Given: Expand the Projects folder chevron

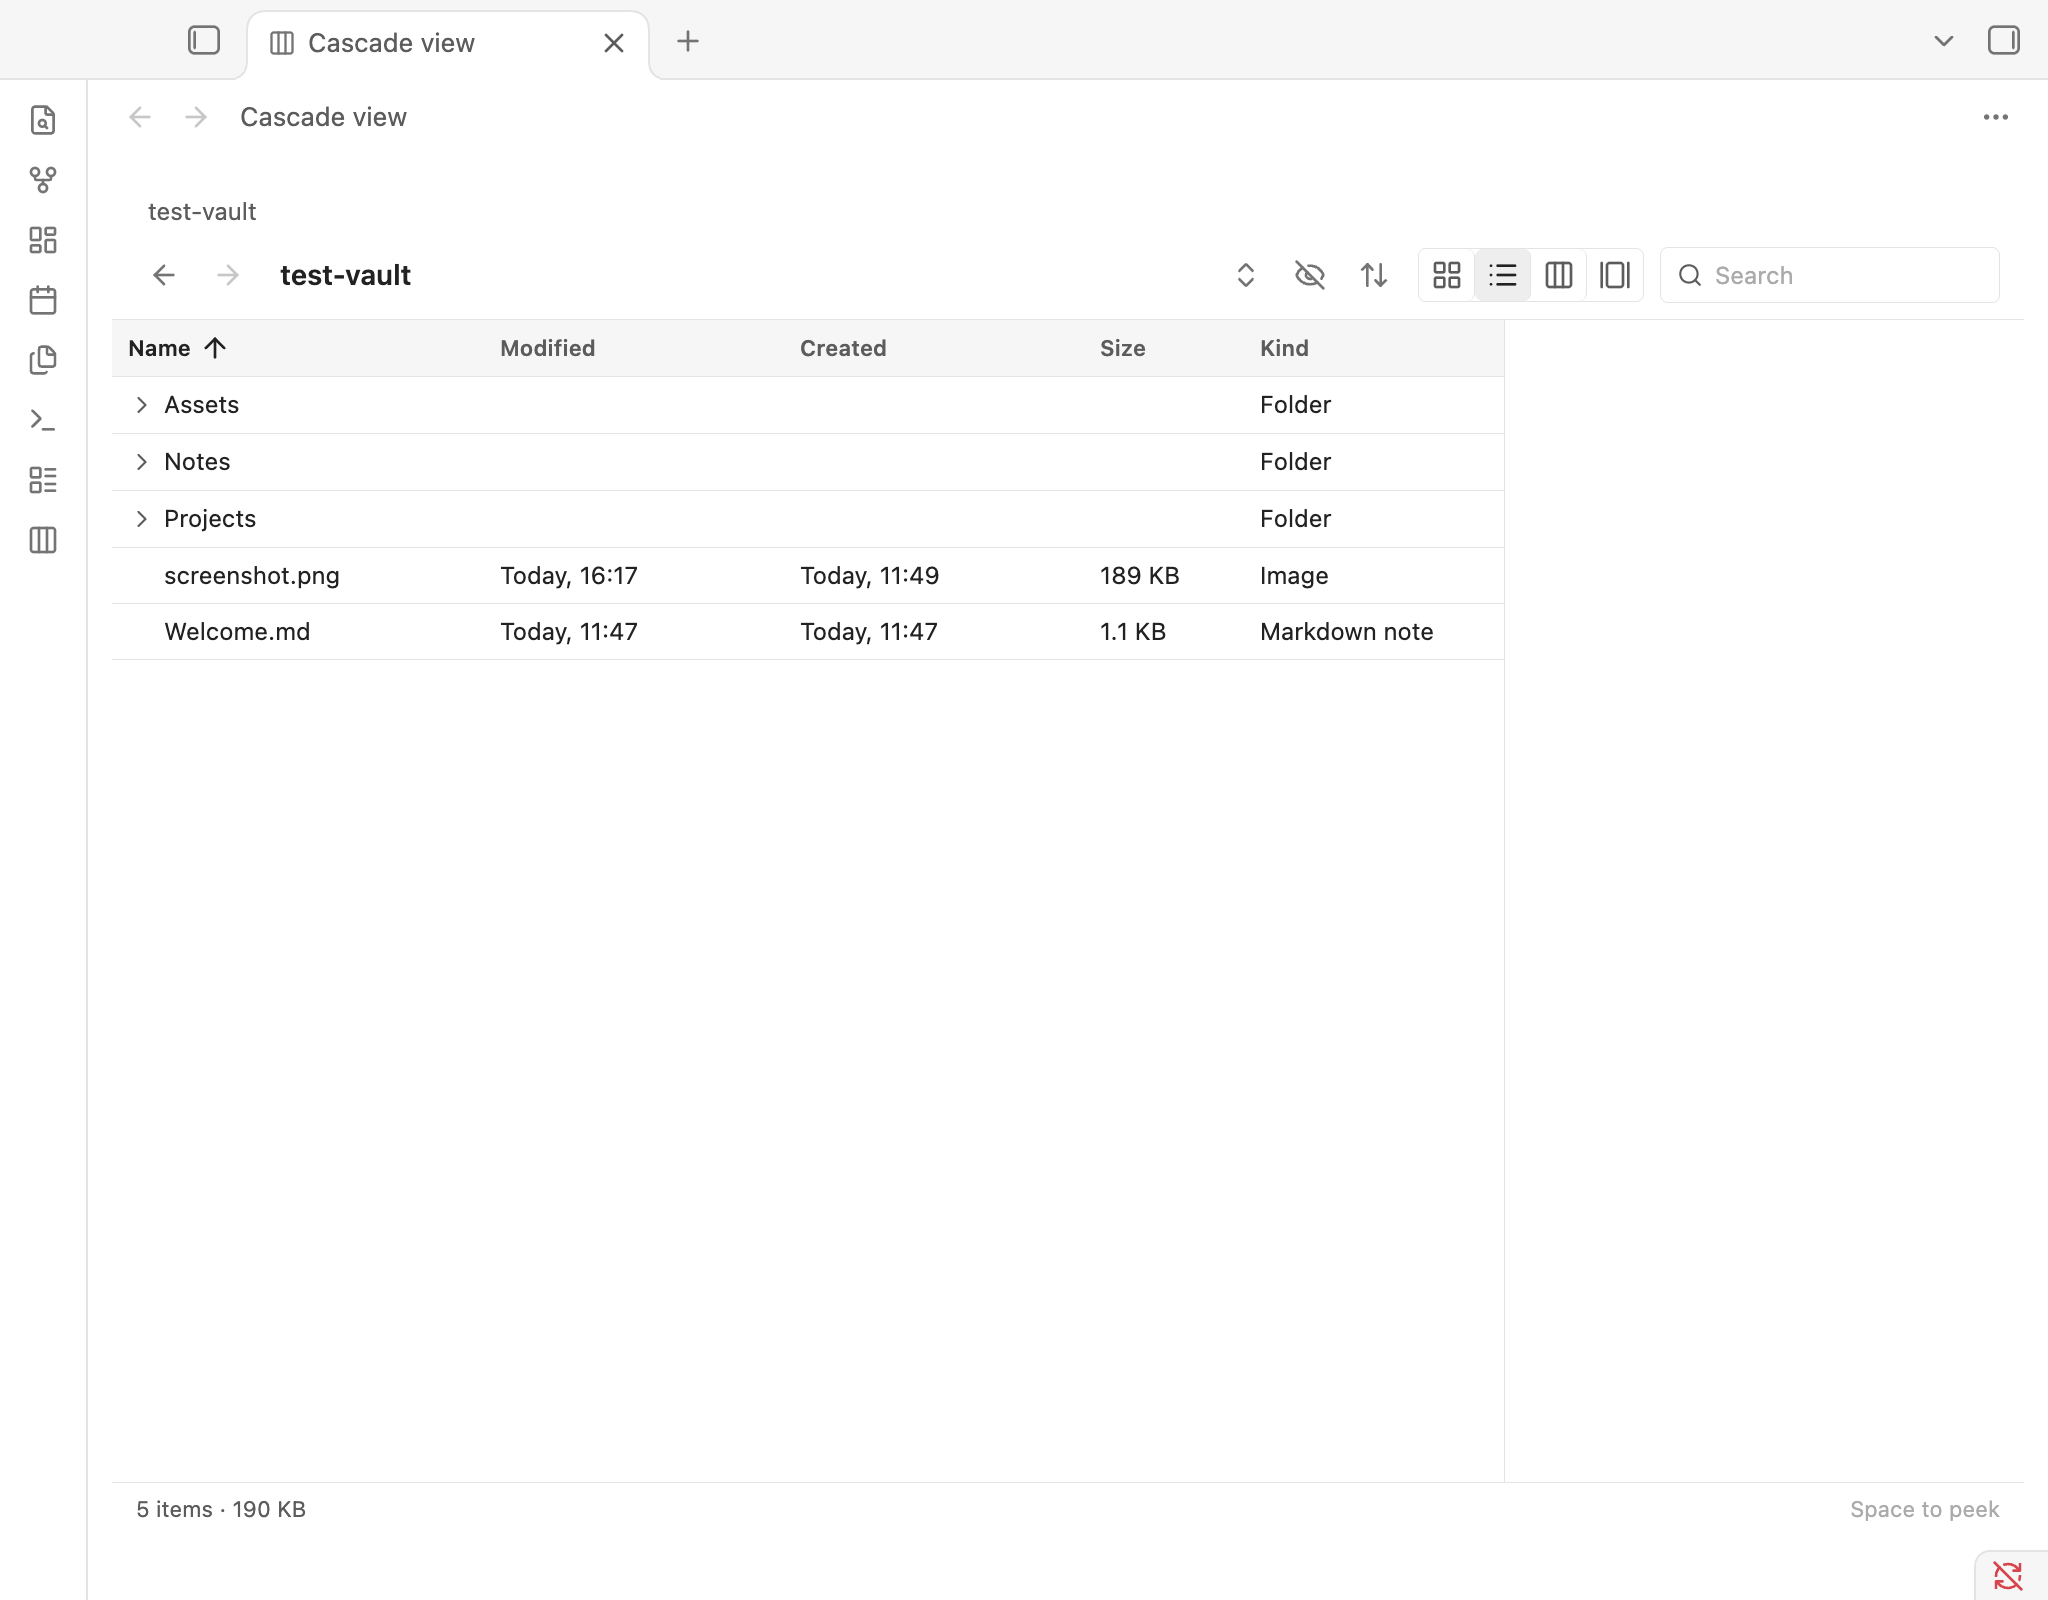Looking at the screenshot, I should click(141, 519).
